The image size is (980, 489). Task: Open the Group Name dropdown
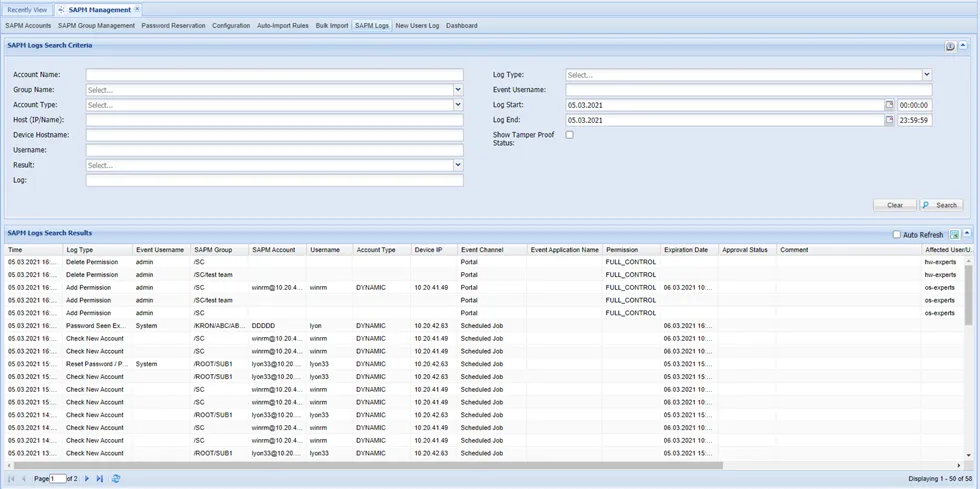[458, 90]
